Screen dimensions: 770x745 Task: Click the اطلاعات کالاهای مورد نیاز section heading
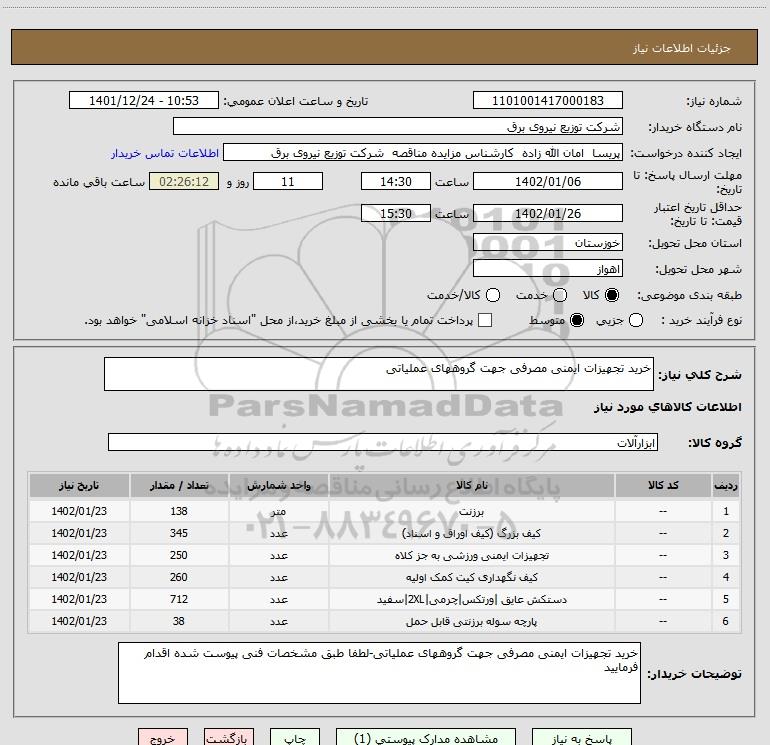click(x=668, y=407)
